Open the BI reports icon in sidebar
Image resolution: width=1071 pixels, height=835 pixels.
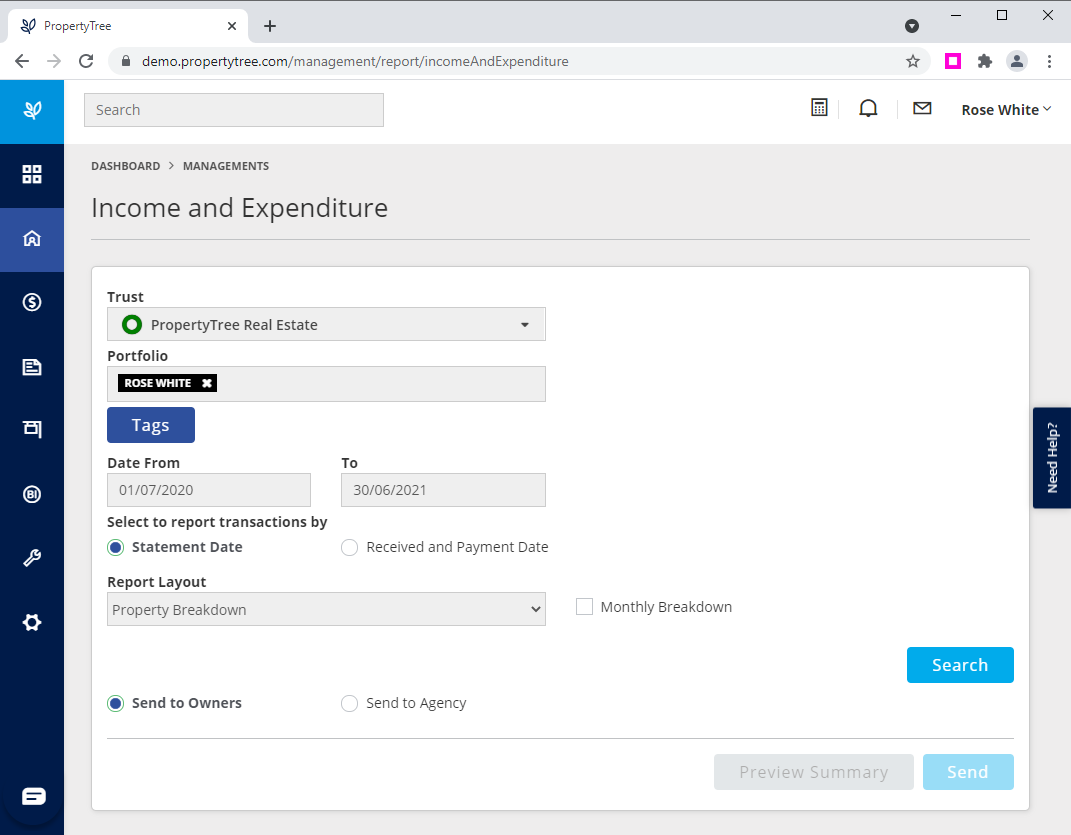pyautogui.click(x=32, y=494)
